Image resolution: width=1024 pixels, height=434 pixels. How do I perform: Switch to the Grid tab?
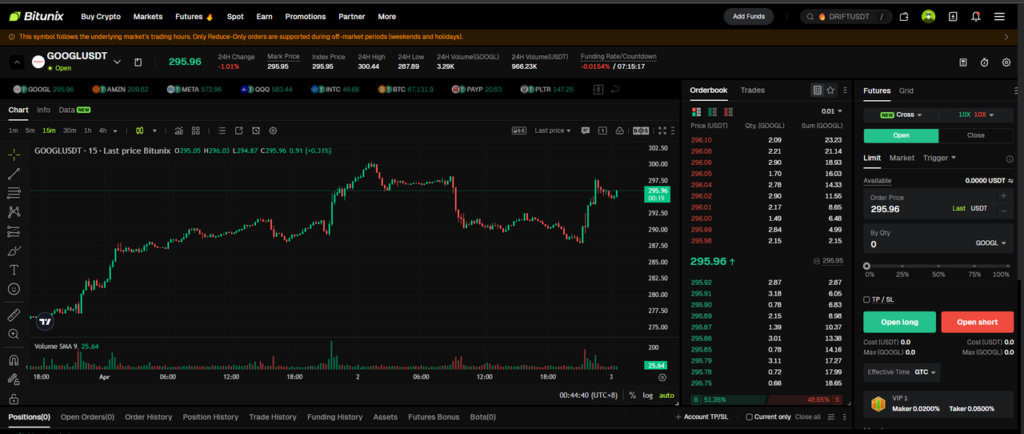906,91
